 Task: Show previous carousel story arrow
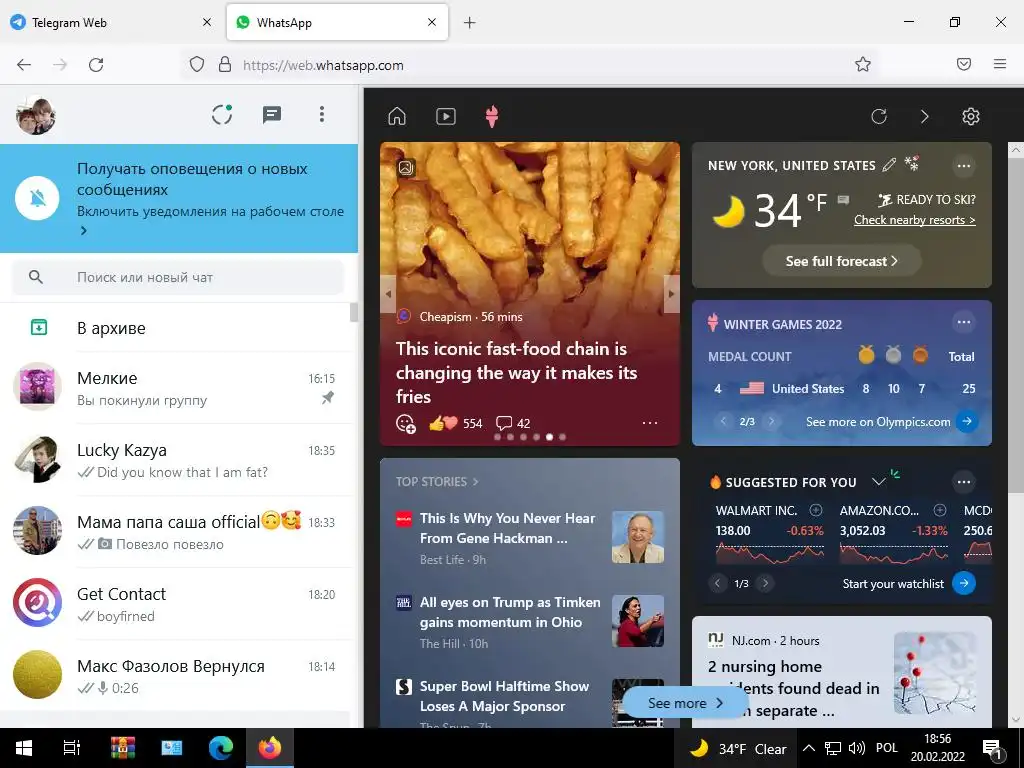pos(388,294)
